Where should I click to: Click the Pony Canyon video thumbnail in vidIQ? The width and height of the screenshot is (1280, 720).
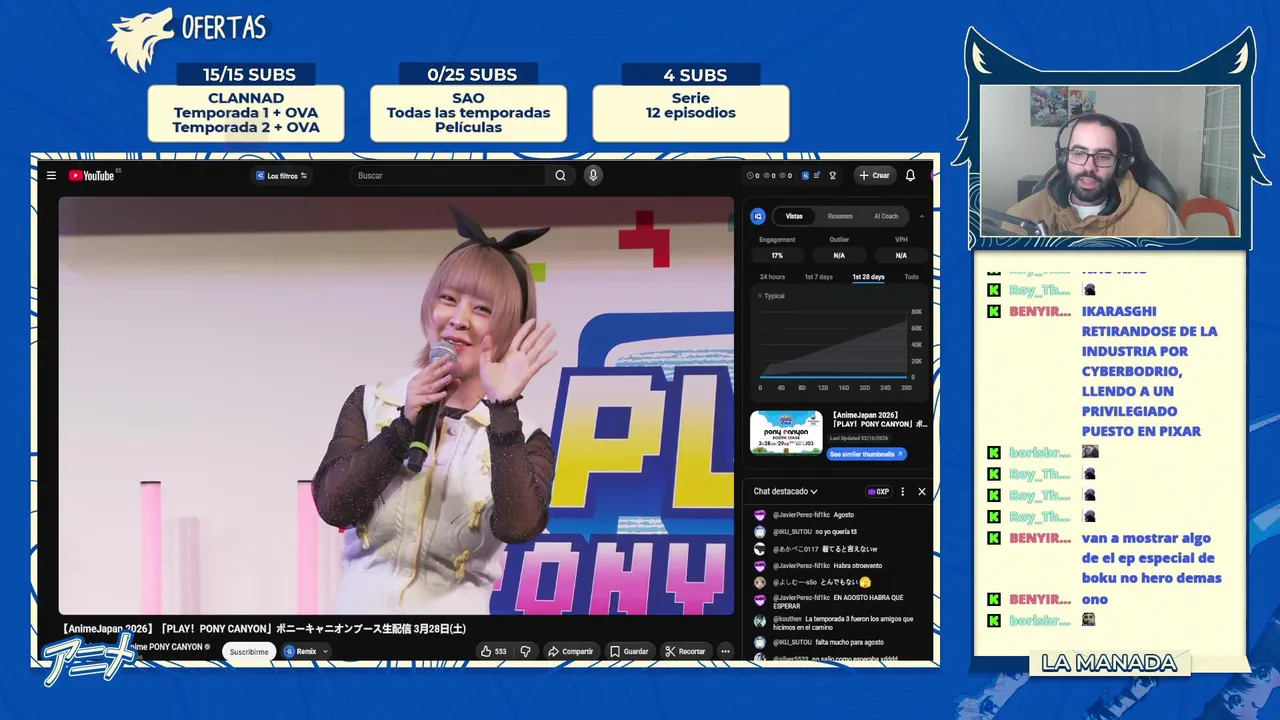pos(786,432)
